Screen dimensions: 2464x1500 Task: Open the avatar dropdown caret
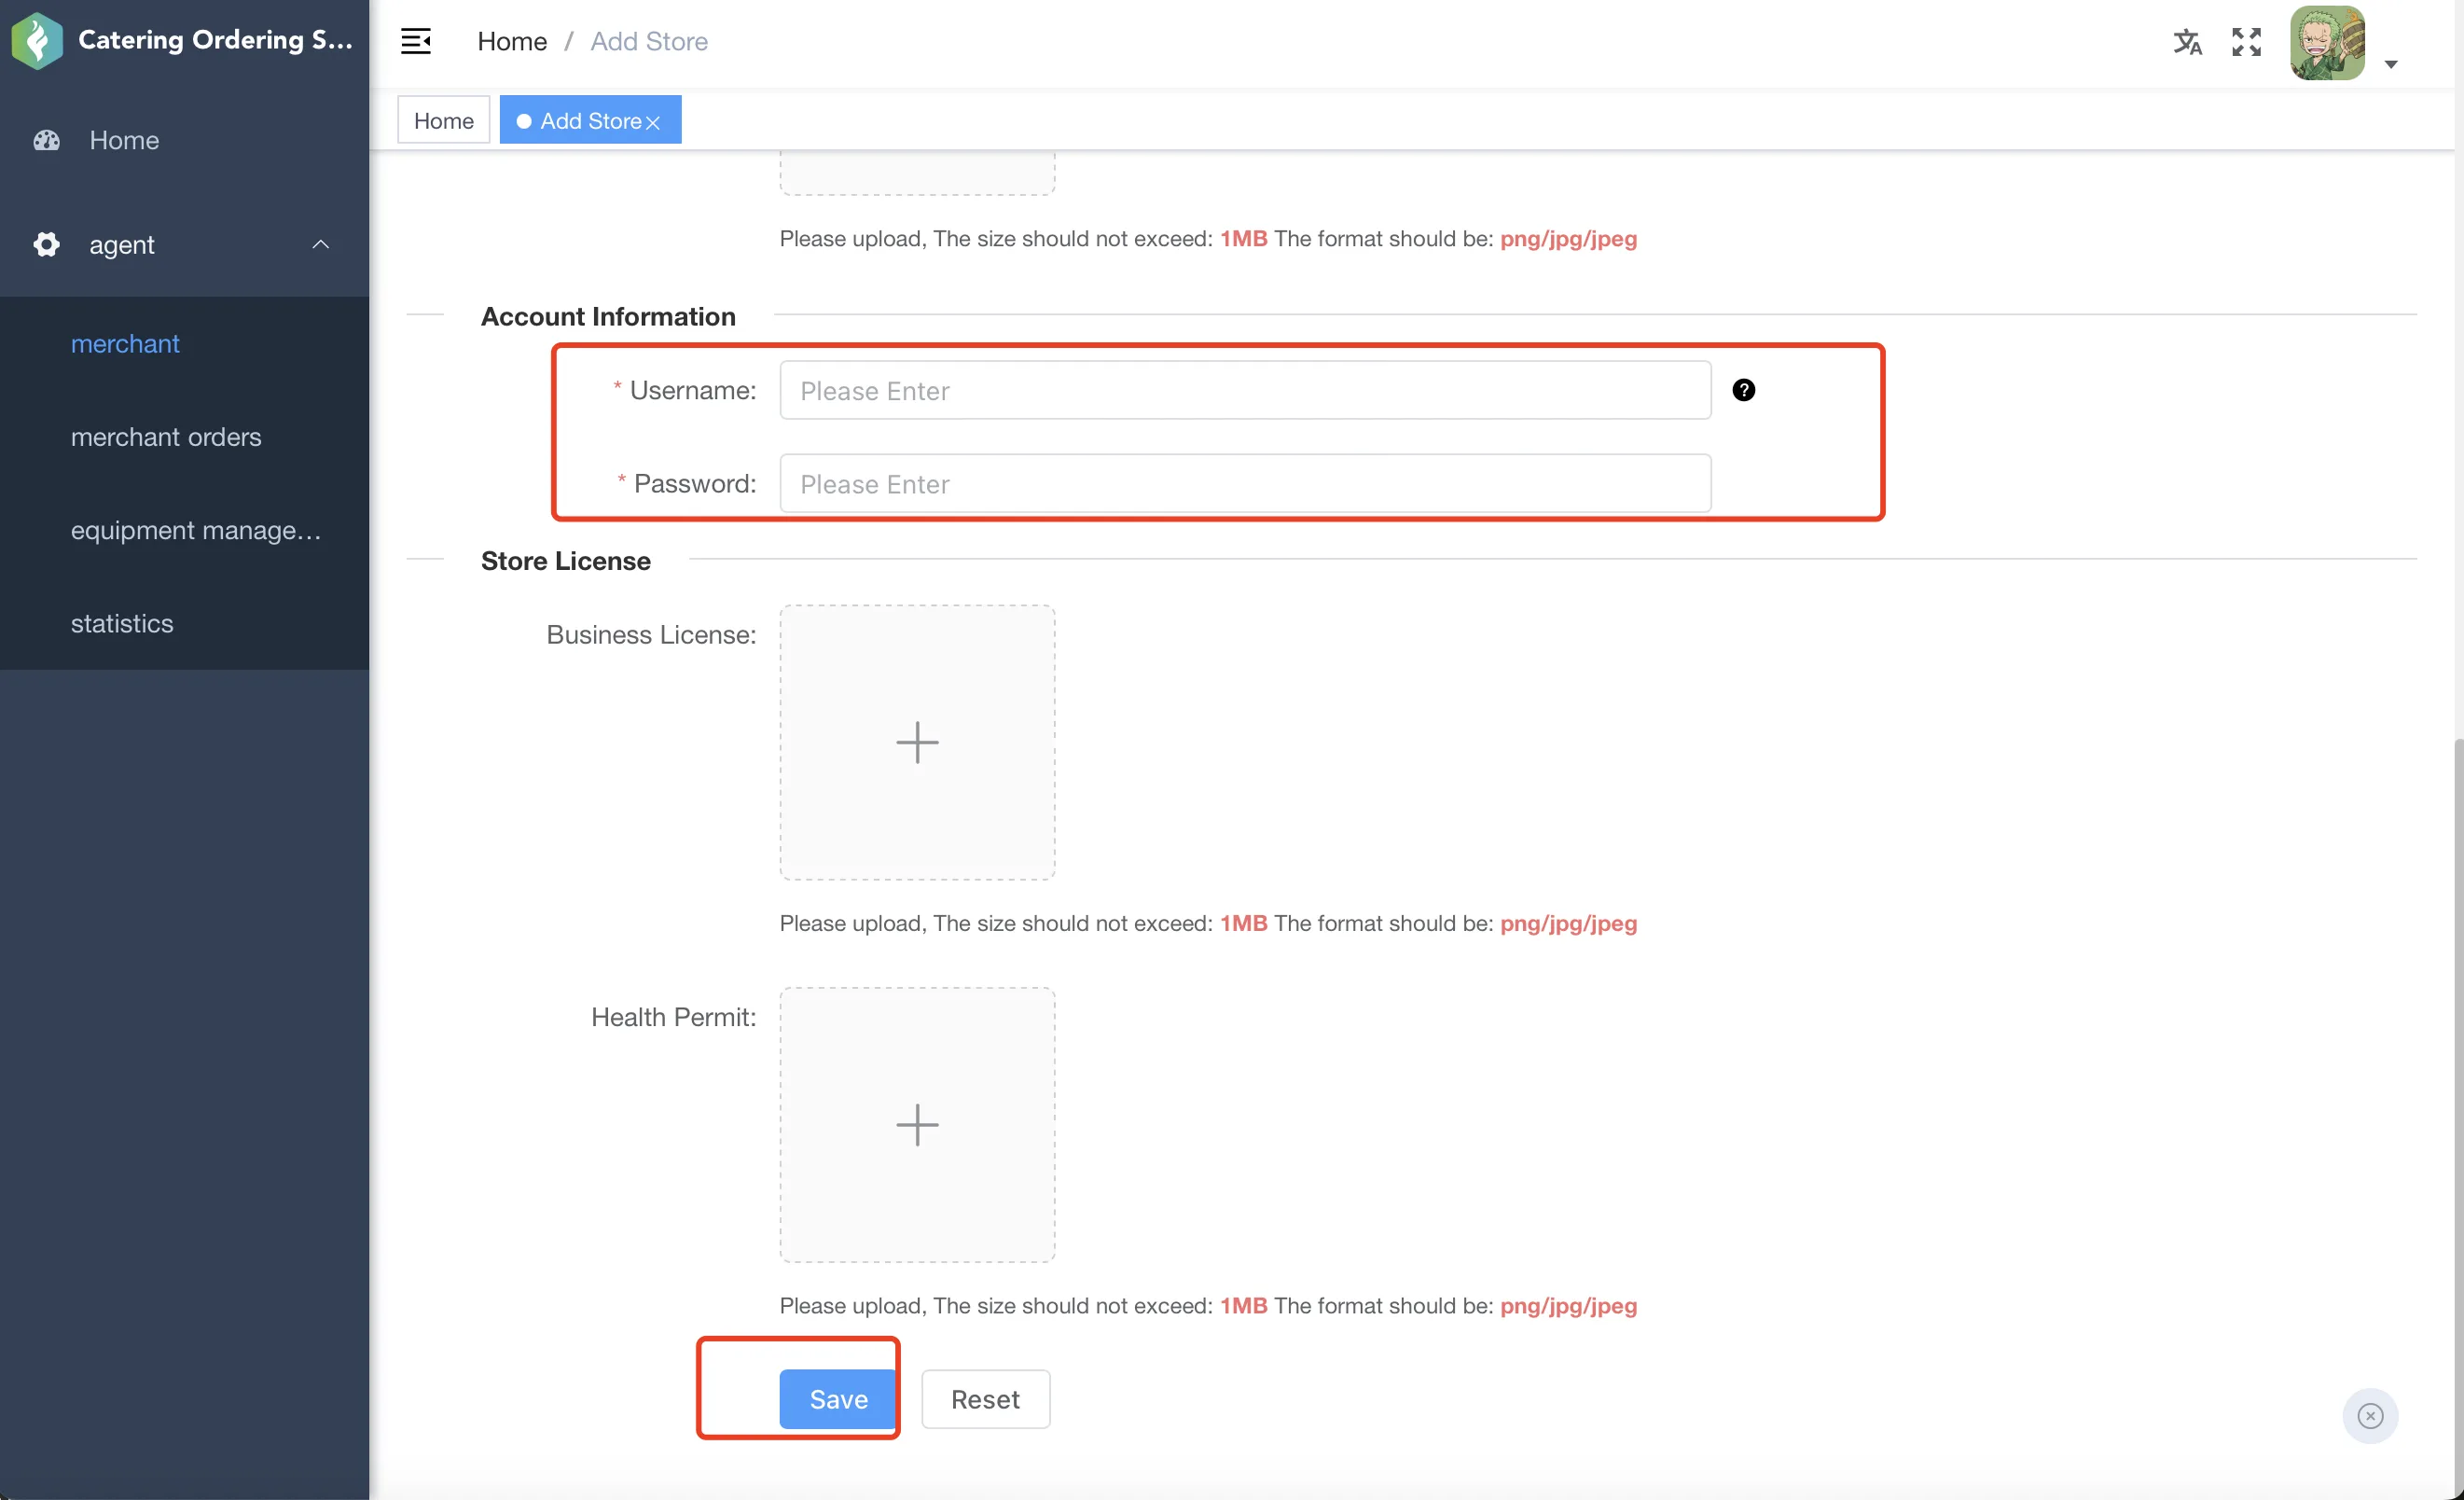2391,65
